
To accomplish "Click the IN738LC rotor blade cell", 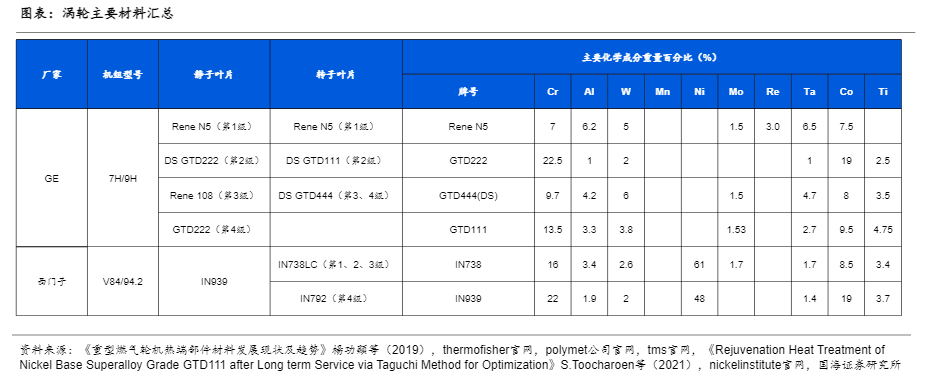I will [336, 264].
